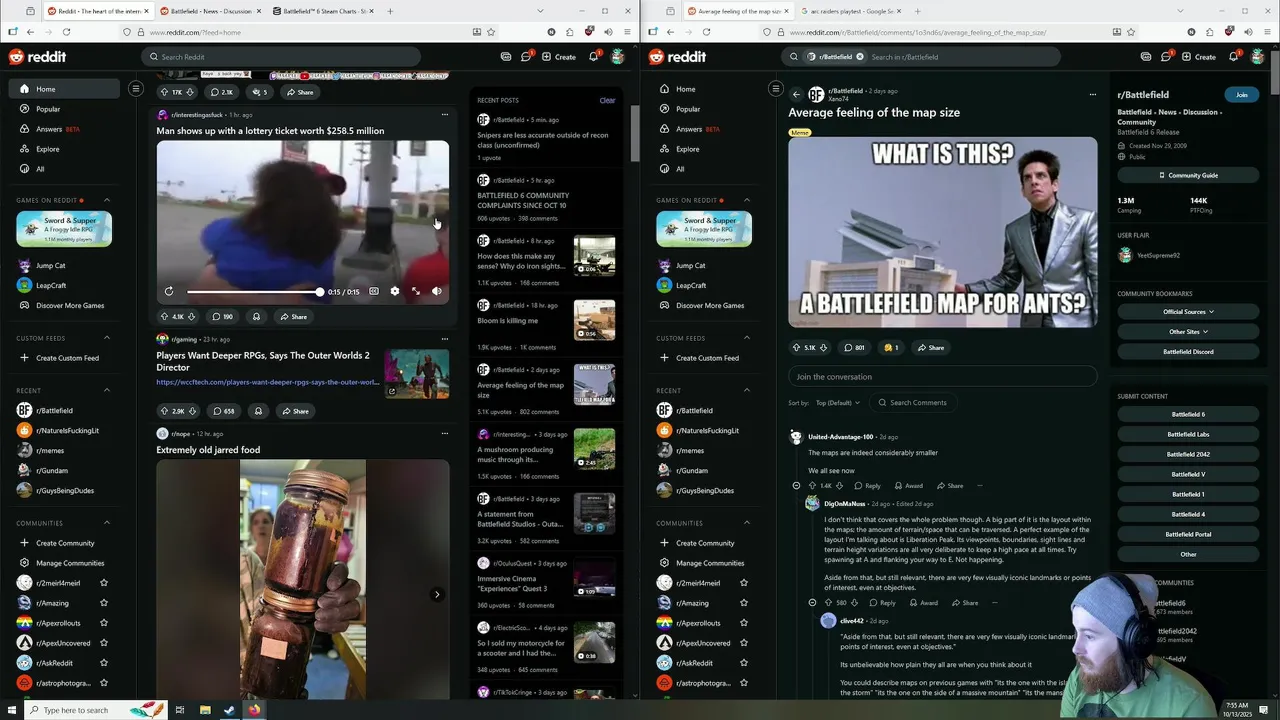Collapse Recent section in left window
1280x720 pixels.
[x=107, y=390]
